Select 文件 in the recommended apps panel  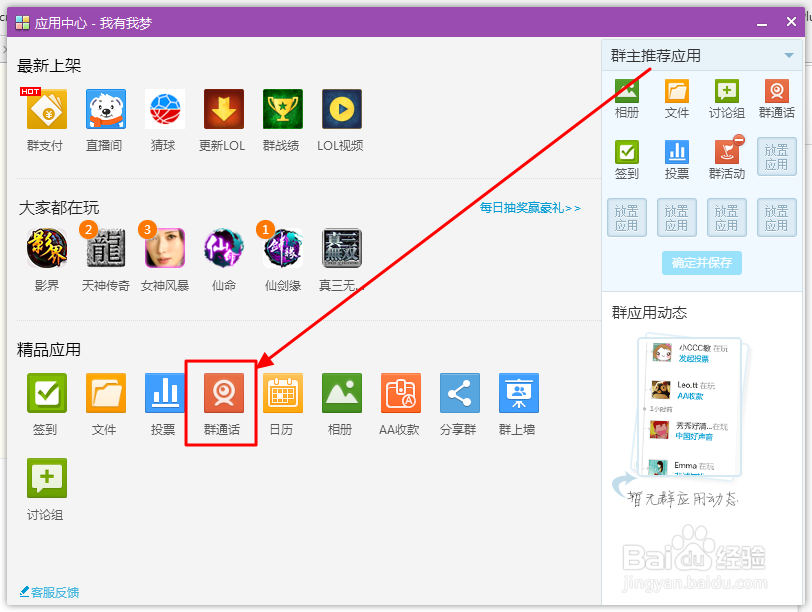(677, 91)
